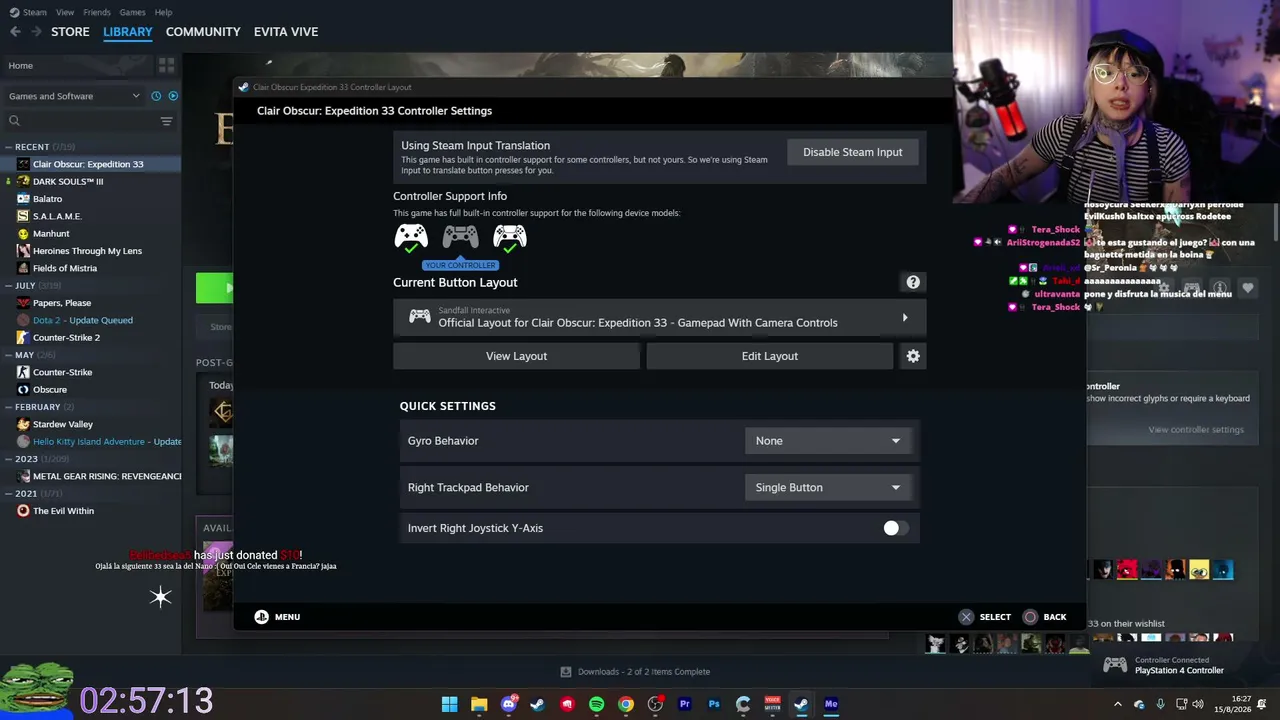Open Spotify from the taskbar

coord(597,704)
